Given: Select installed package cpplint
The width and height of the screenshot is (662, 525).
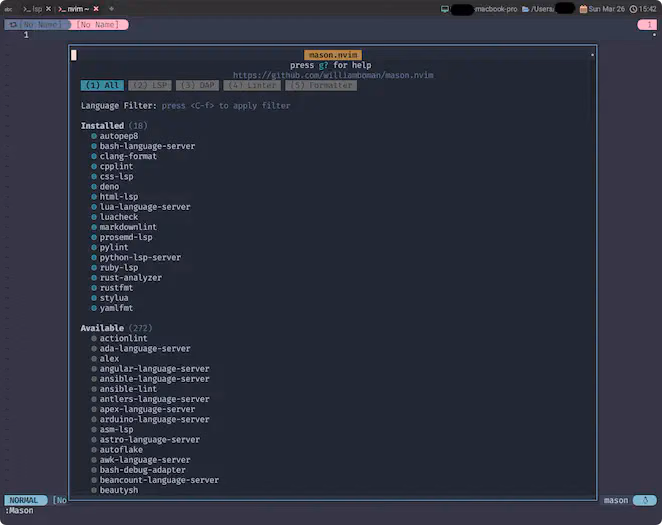Looking at the screenshot, I should pyautogui.click(x=116, y=166).
